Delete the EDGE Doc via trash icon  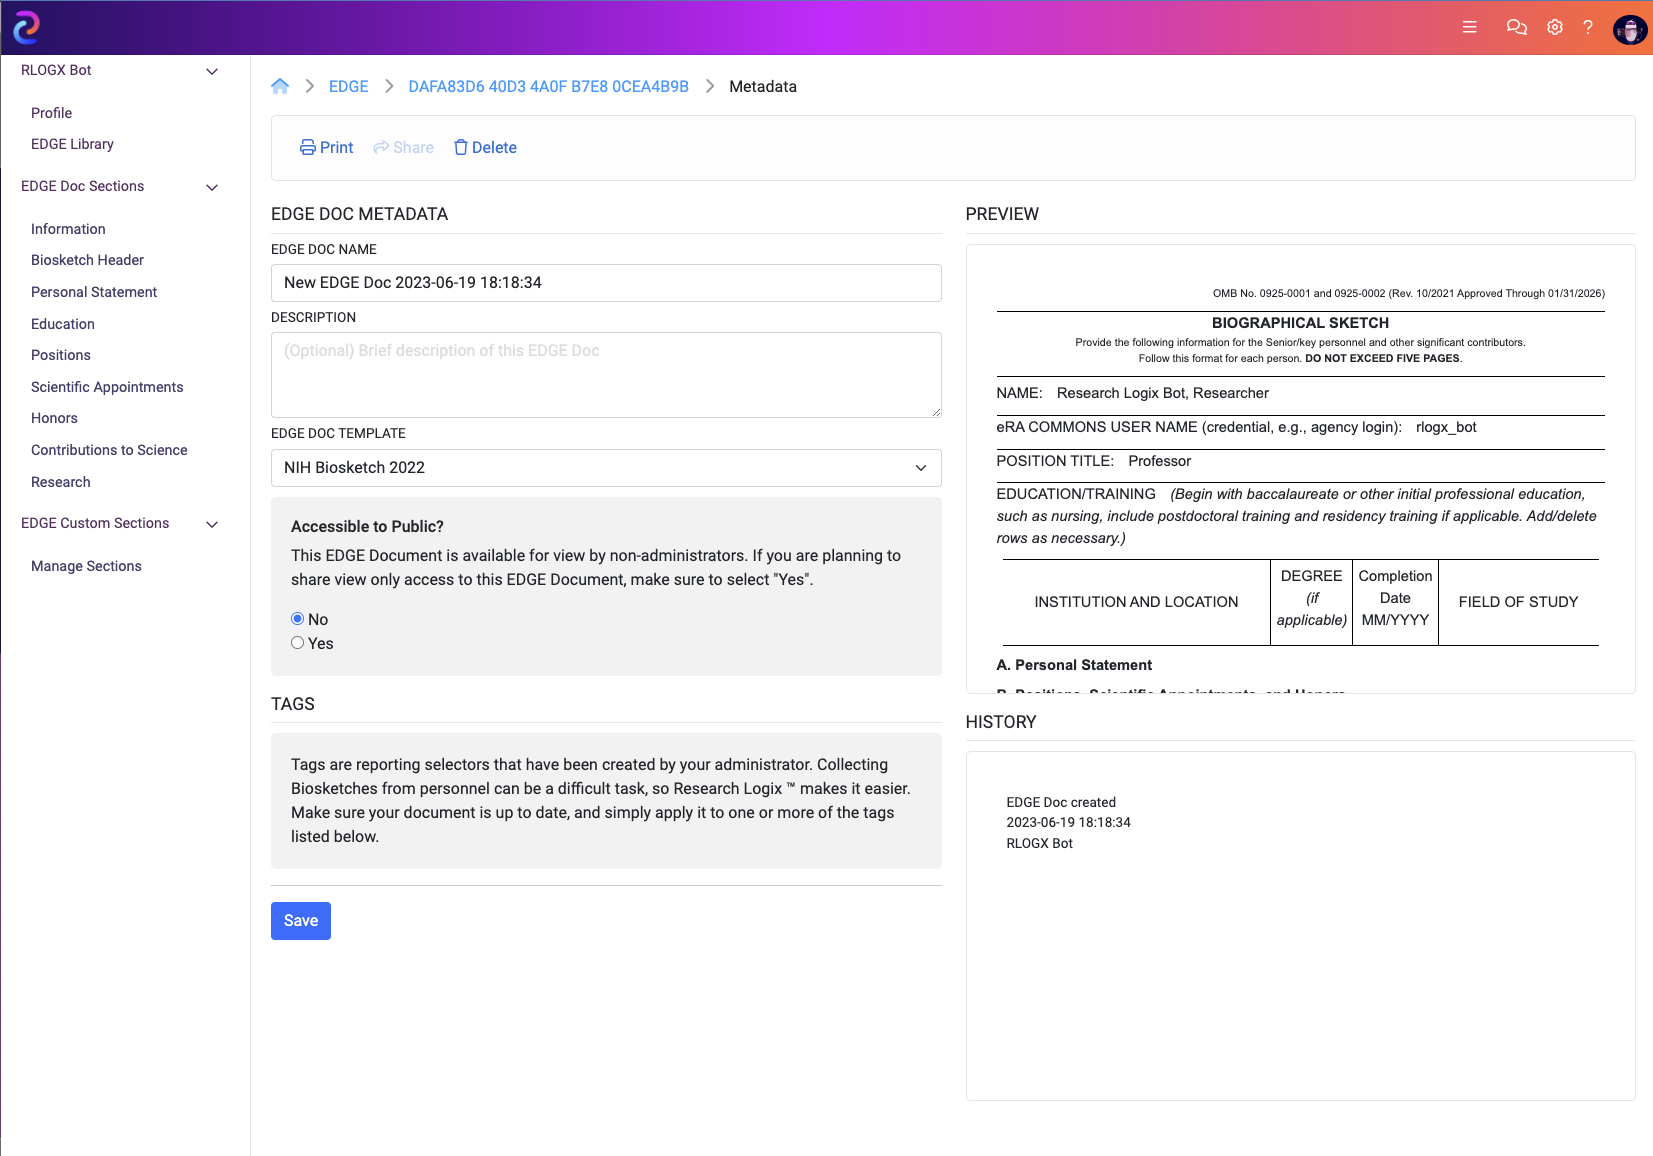(x=485, y=147)
